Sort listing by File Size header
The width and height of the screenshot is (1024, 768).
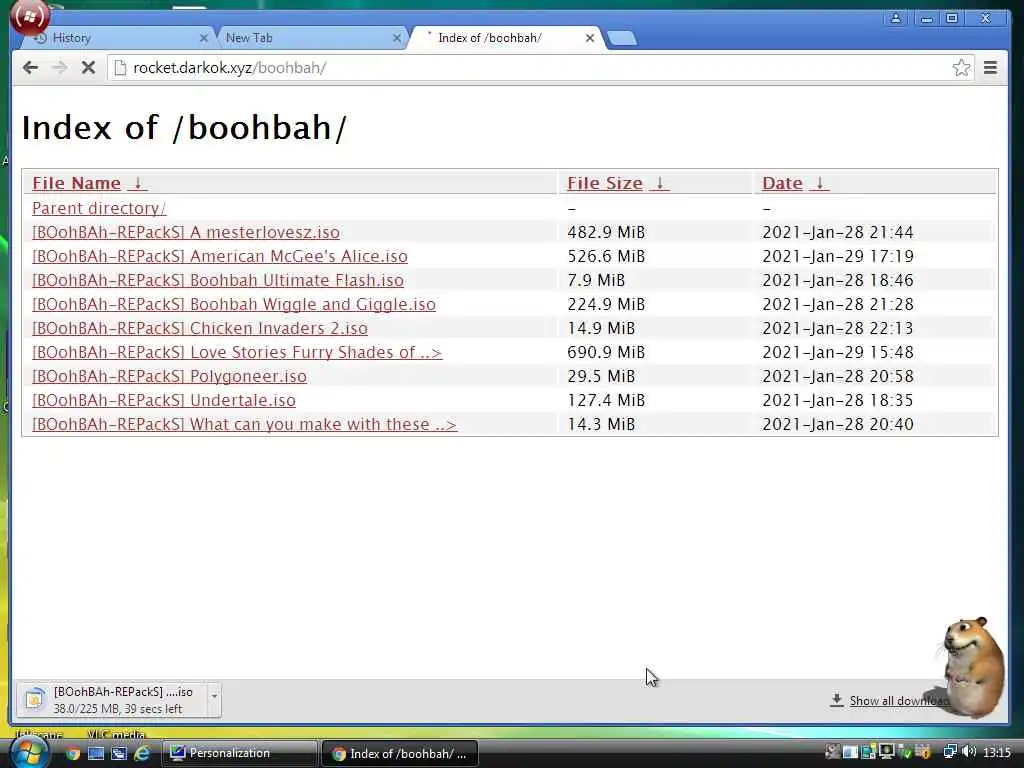click(x=605, y=183)
